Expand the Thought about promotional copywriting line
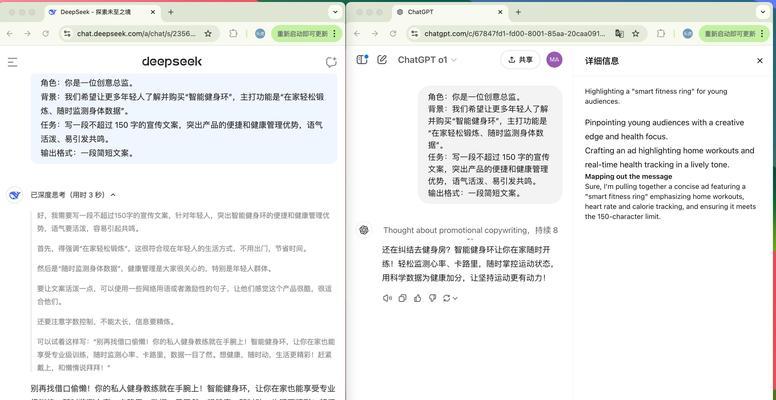Viewport: 776px width, 400px height. point(470,230)
